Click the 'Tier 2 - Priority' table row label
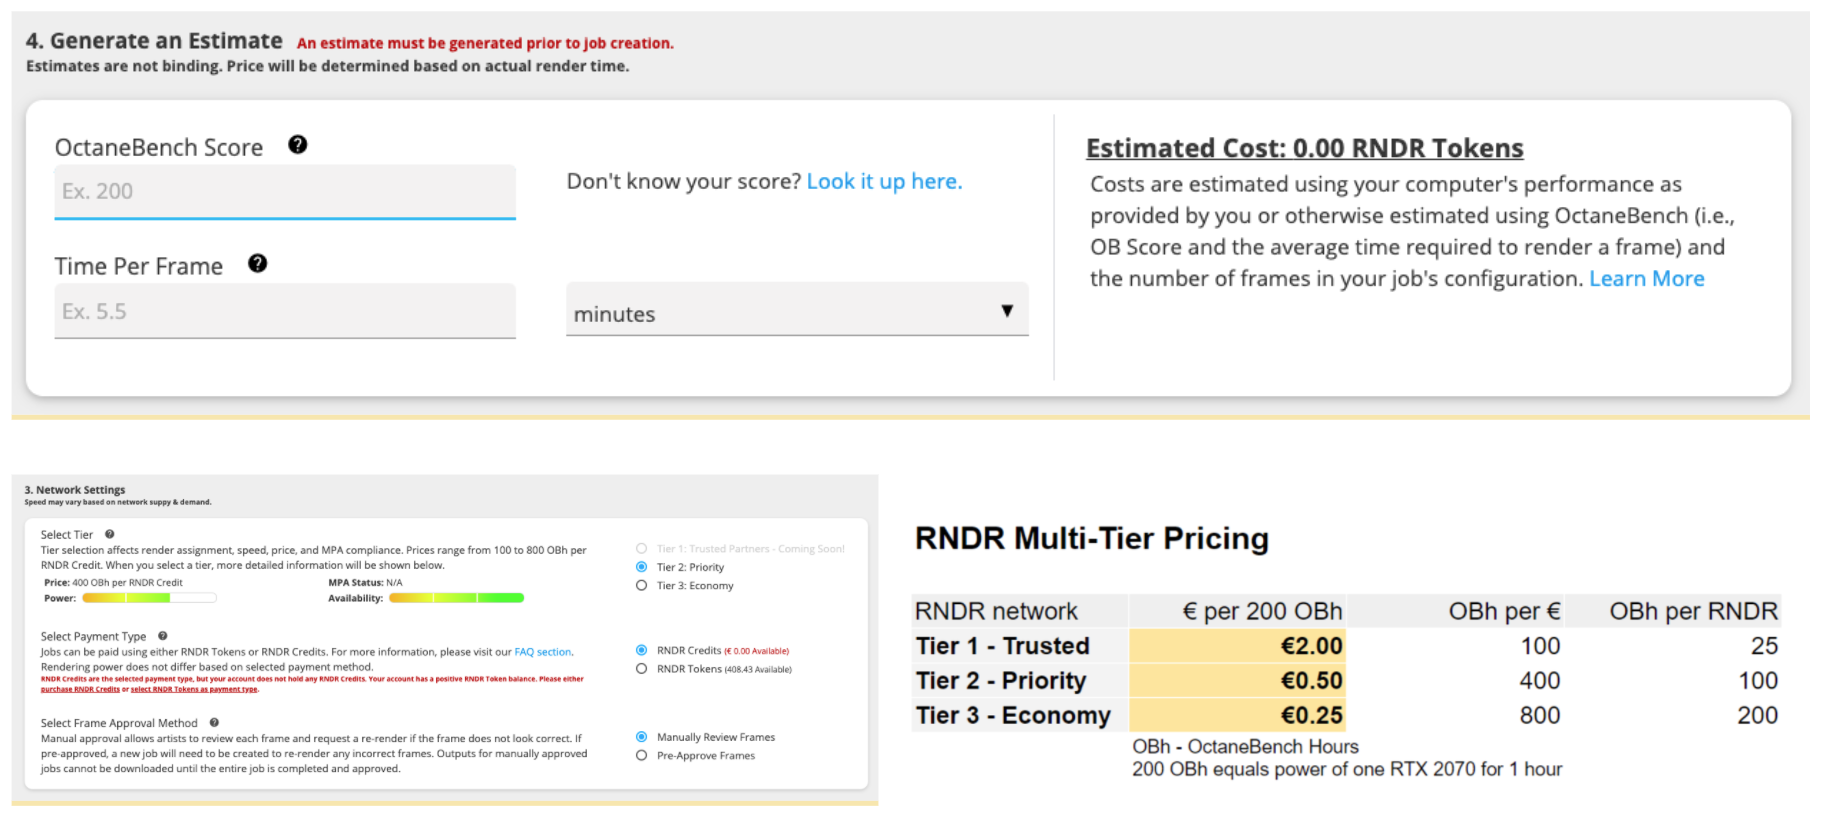Screen dimensions: 1830x820 (x=1000, y=681)
